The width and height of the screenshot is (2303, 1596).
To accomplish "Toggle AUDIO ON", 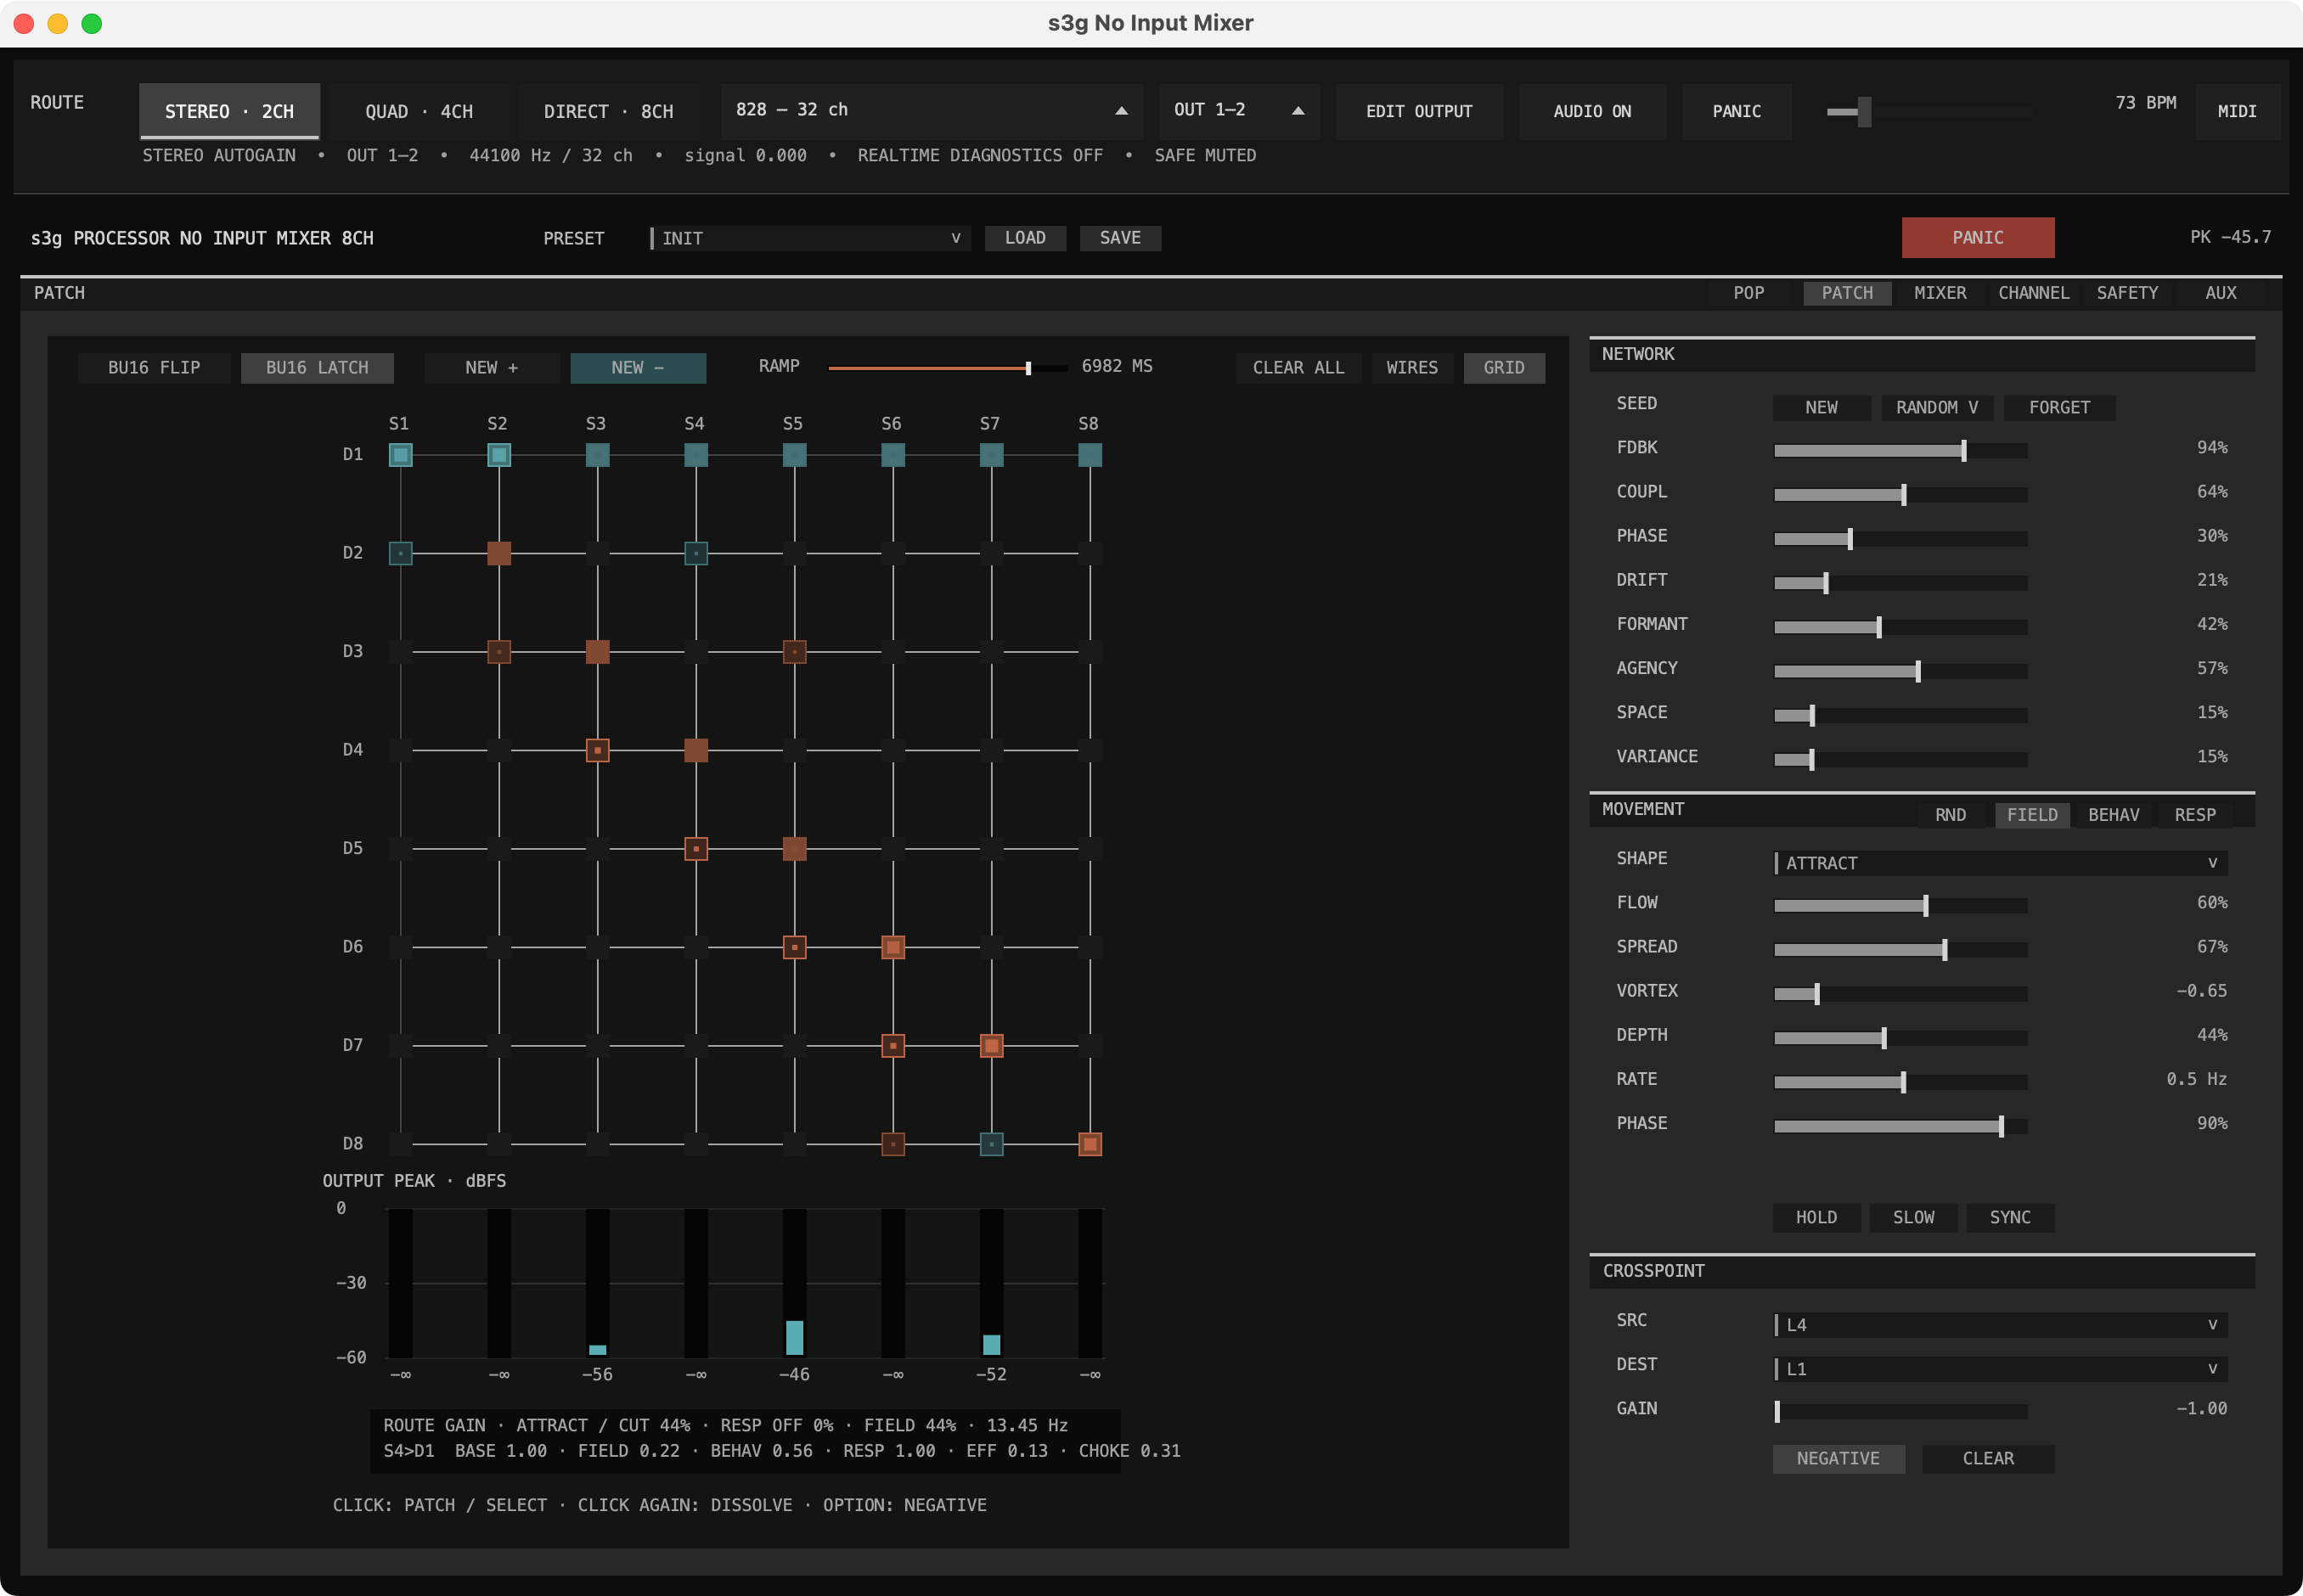I will coord(1592,111).
